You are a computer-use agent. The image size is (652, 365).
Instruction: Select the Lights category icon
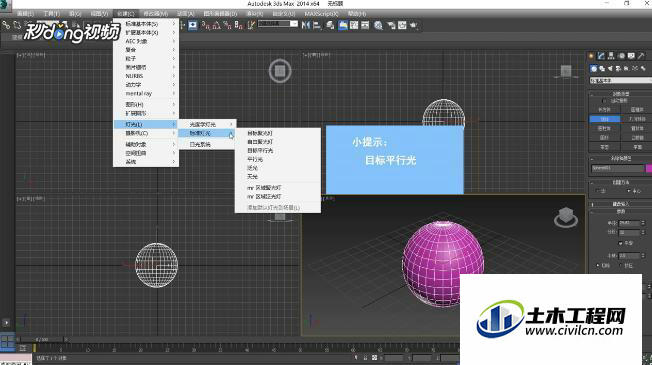610,69
